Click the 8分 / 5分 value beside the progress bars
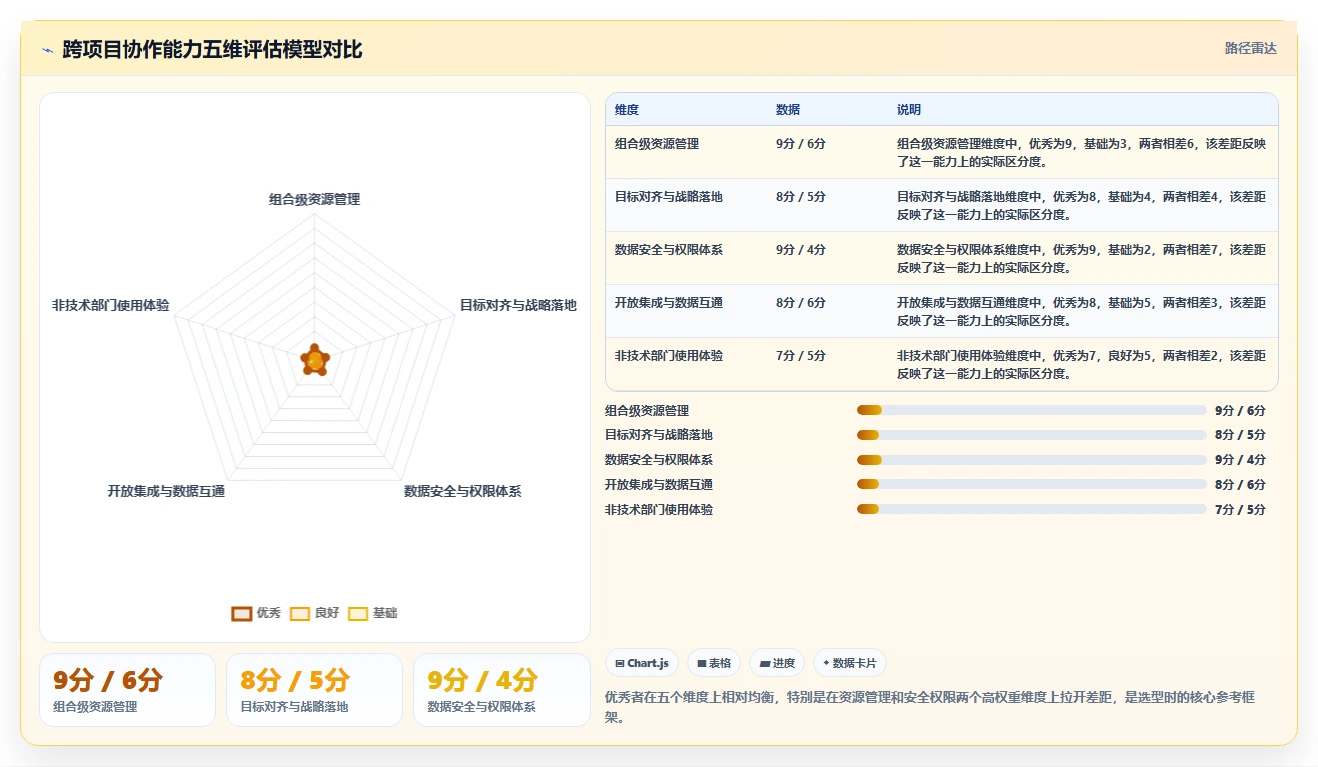The image size is (1318, 767). click(1240, 435)
